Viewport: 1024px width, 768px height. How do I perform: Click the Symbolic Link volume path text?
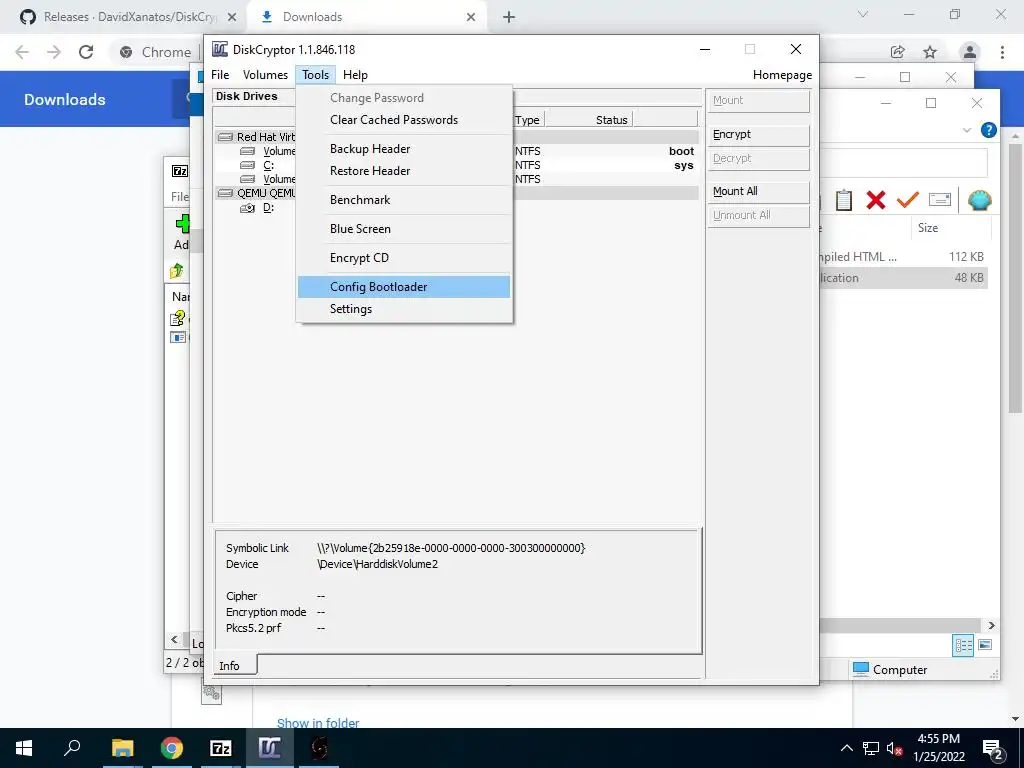coord(451,548)
